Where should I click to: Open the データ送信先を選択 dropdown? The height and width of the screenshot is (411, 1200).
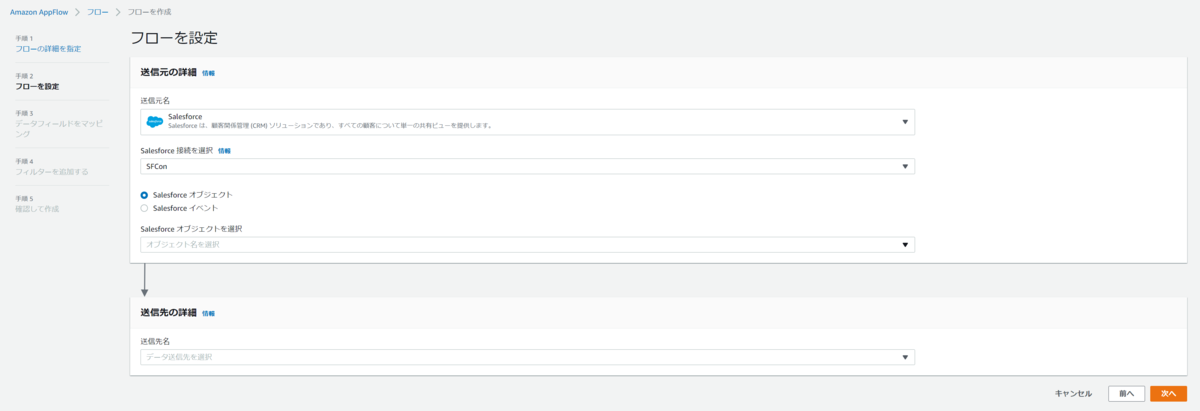528,357
